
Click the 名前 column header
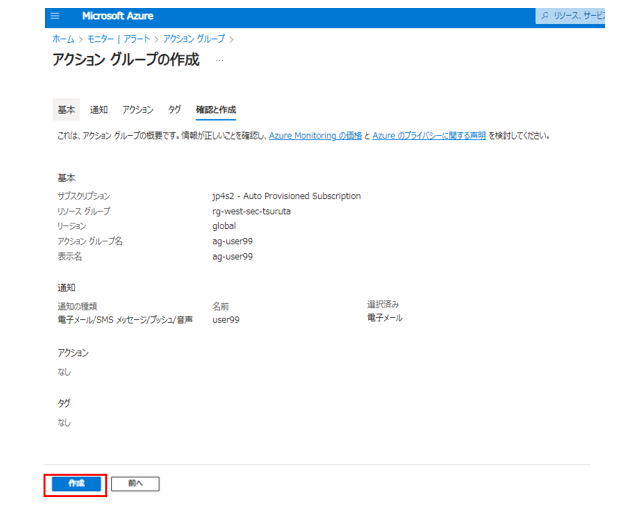pyautogui.click(x=221, y=306)
